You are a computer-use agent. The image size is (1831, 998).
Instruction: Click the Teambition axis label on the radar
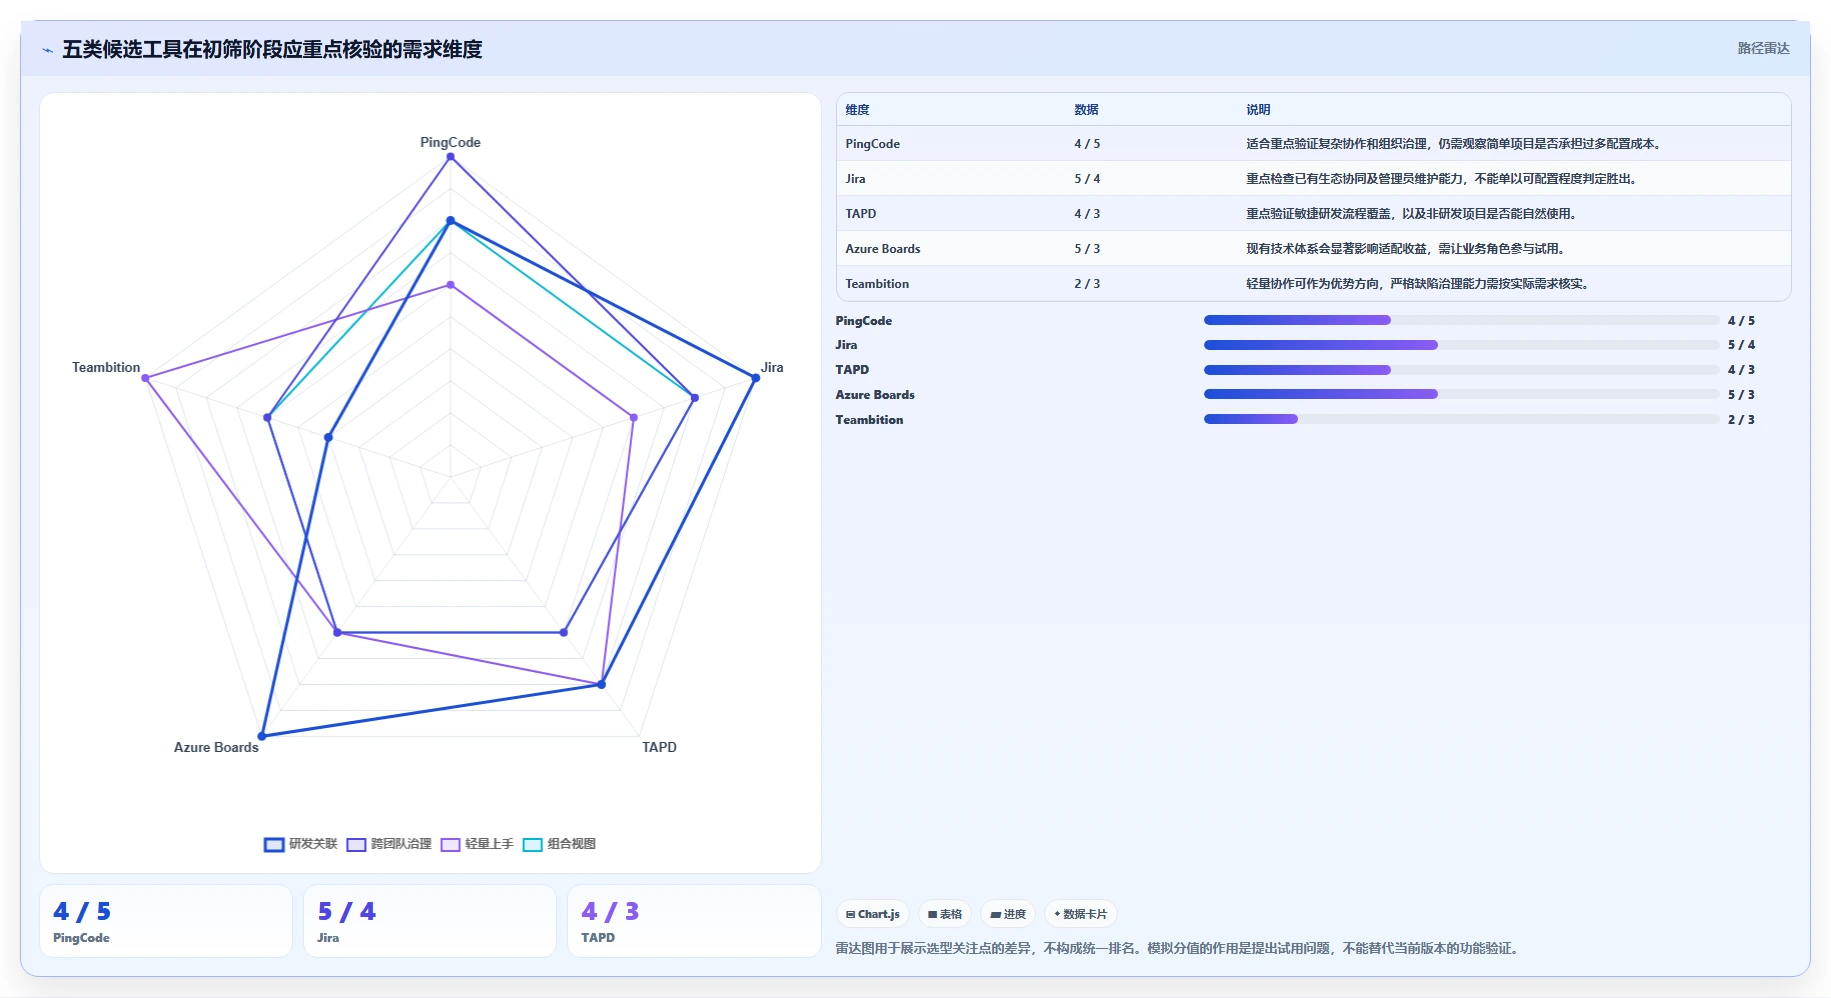pyautogui.click(x=106, y=367)
